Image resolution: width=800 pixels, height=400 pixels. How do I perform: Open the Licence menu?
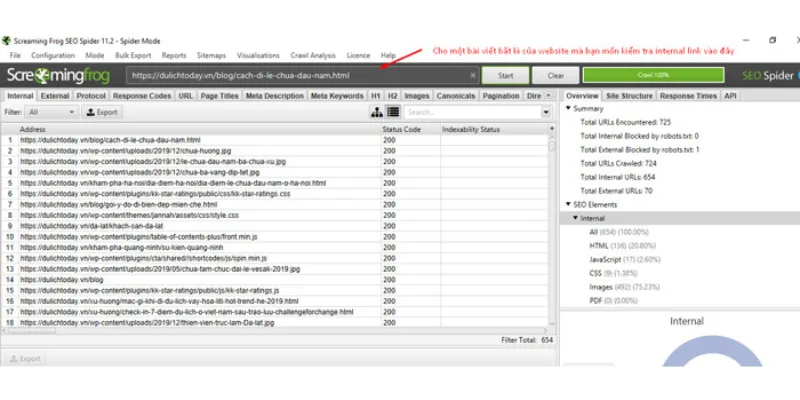pyautogui.click(x=358, y=55)
